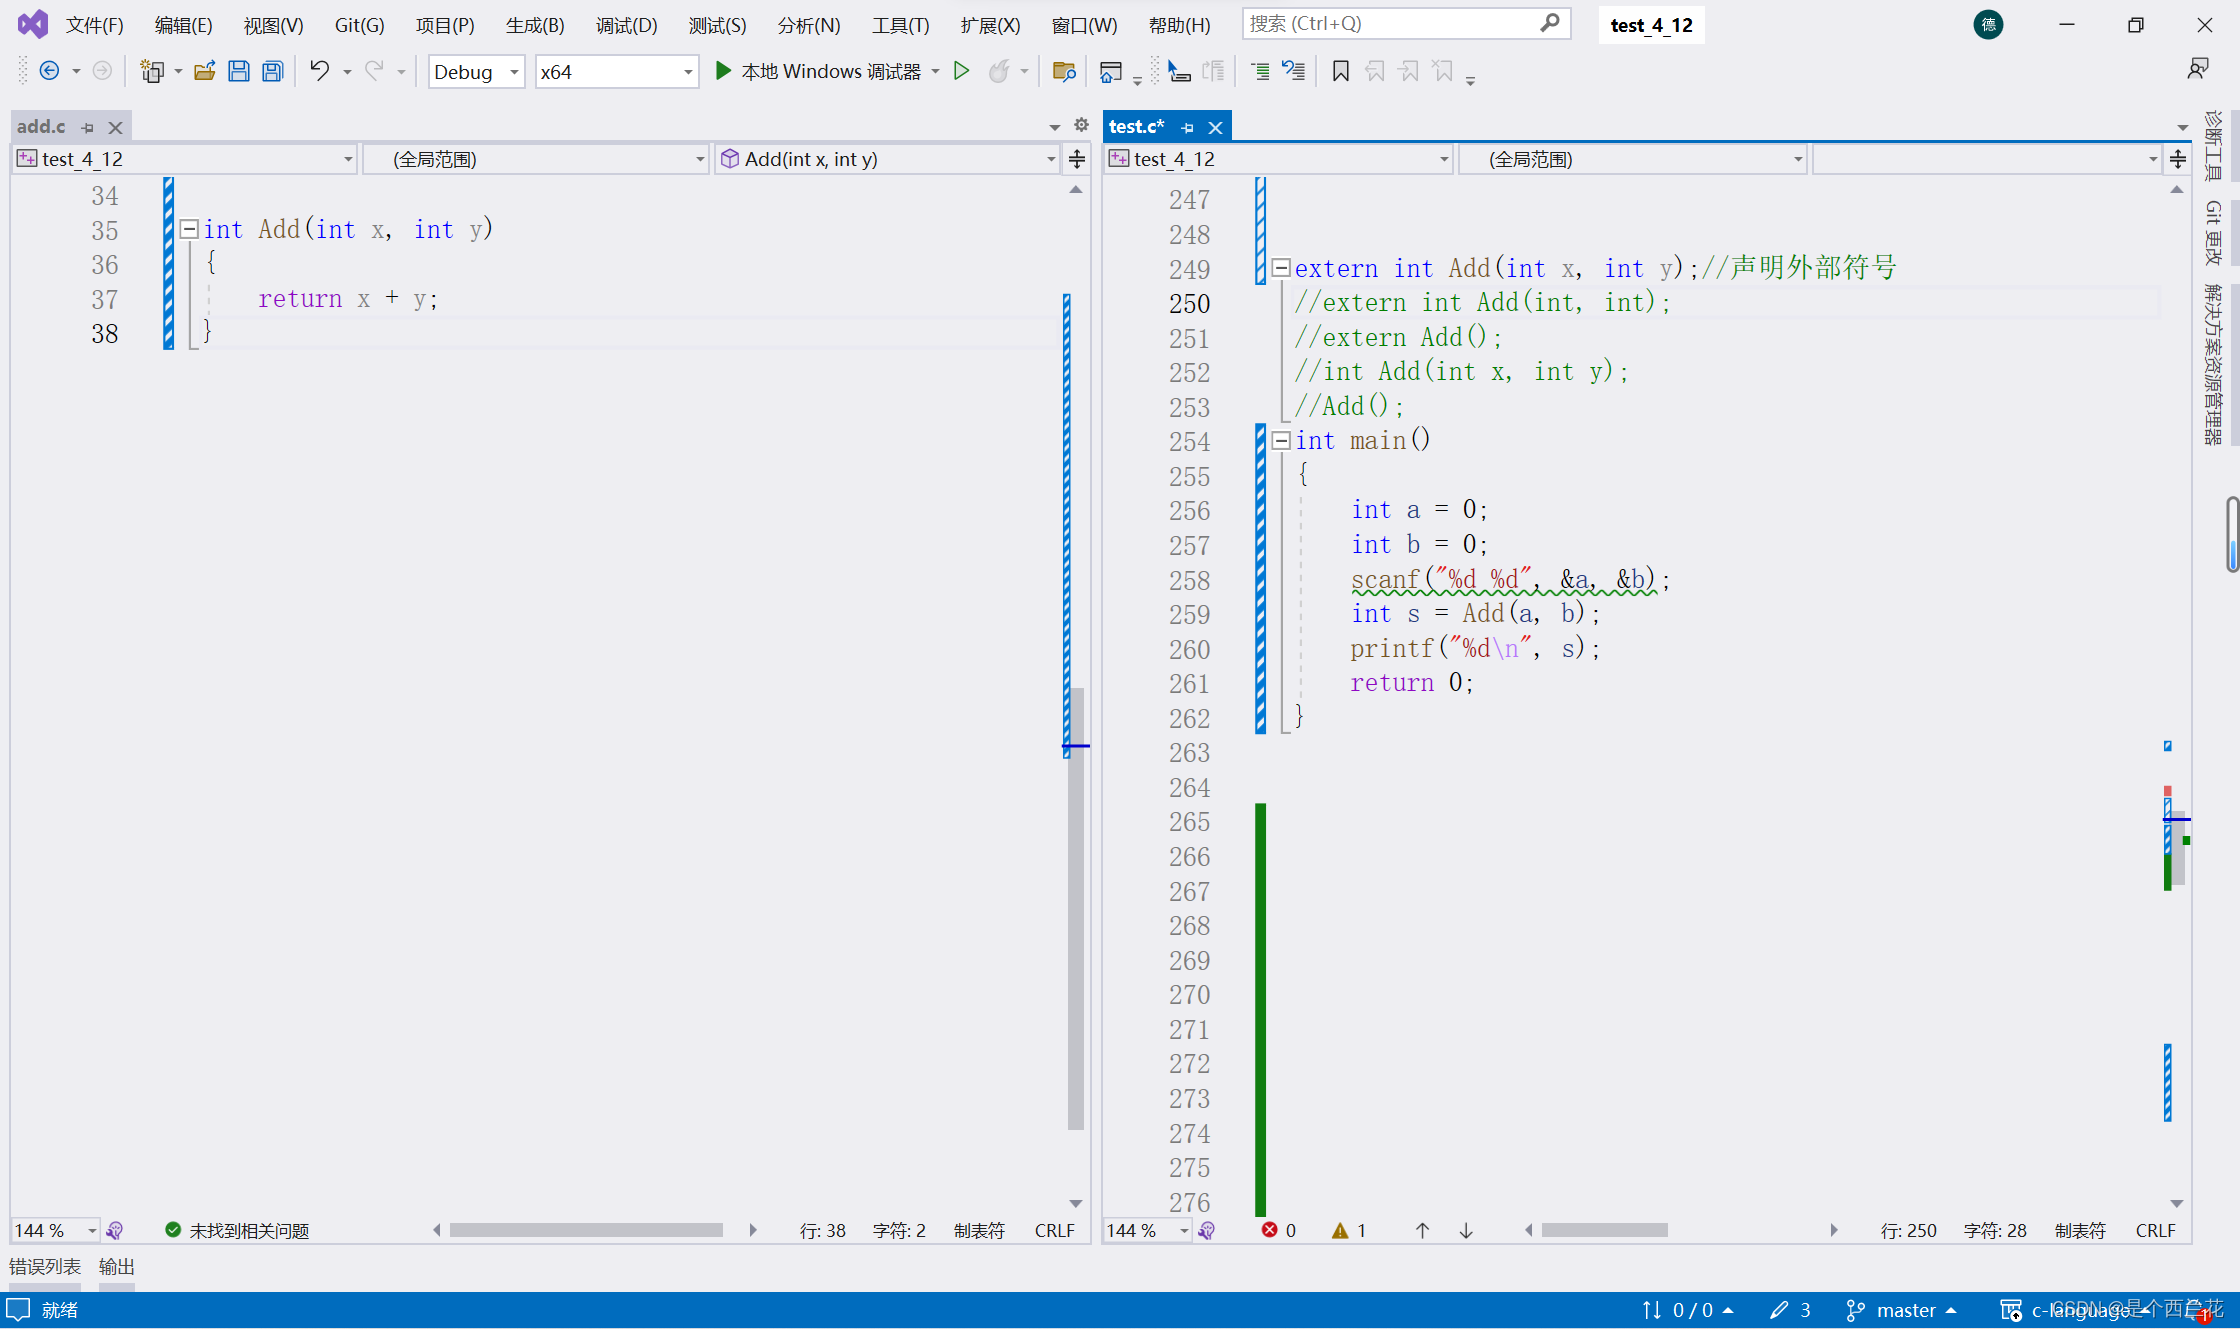2240x1329 pixels.
Task: Open the 诊断工具 side panel tab
Action: click(2213, 144)
